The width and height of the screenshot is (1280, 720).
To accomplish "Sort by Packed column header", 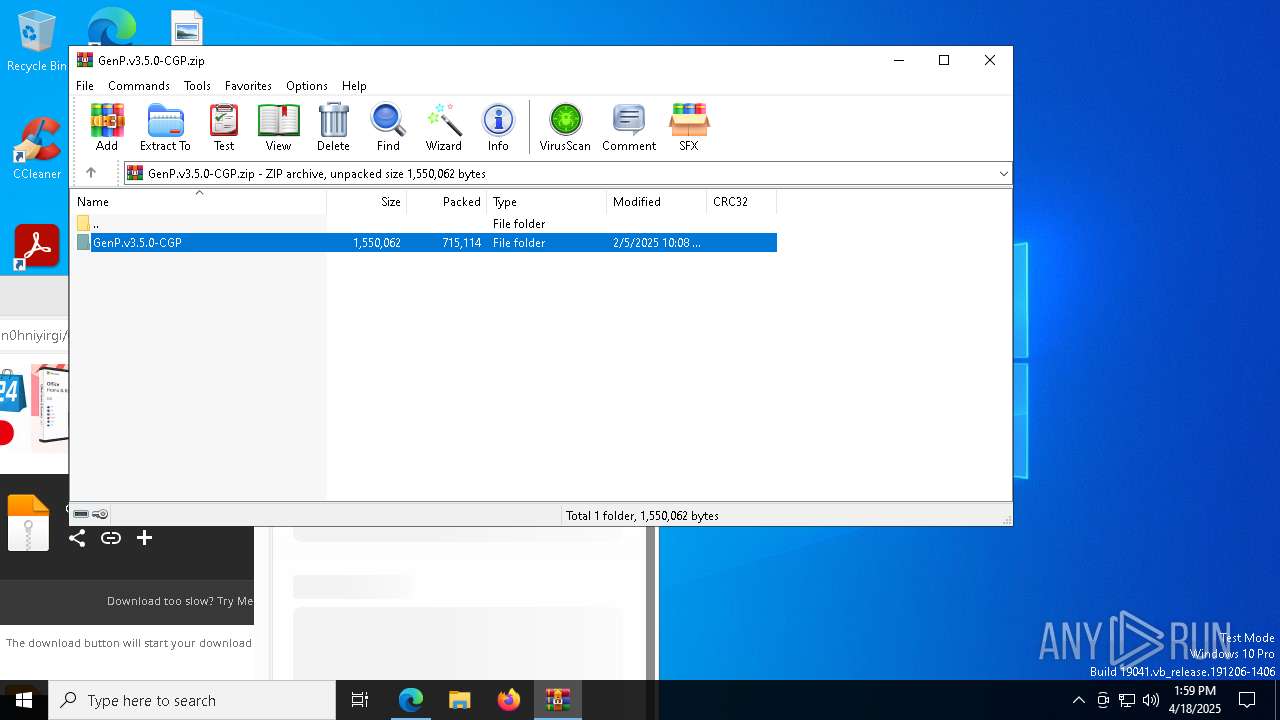I will tap(447, 202).
